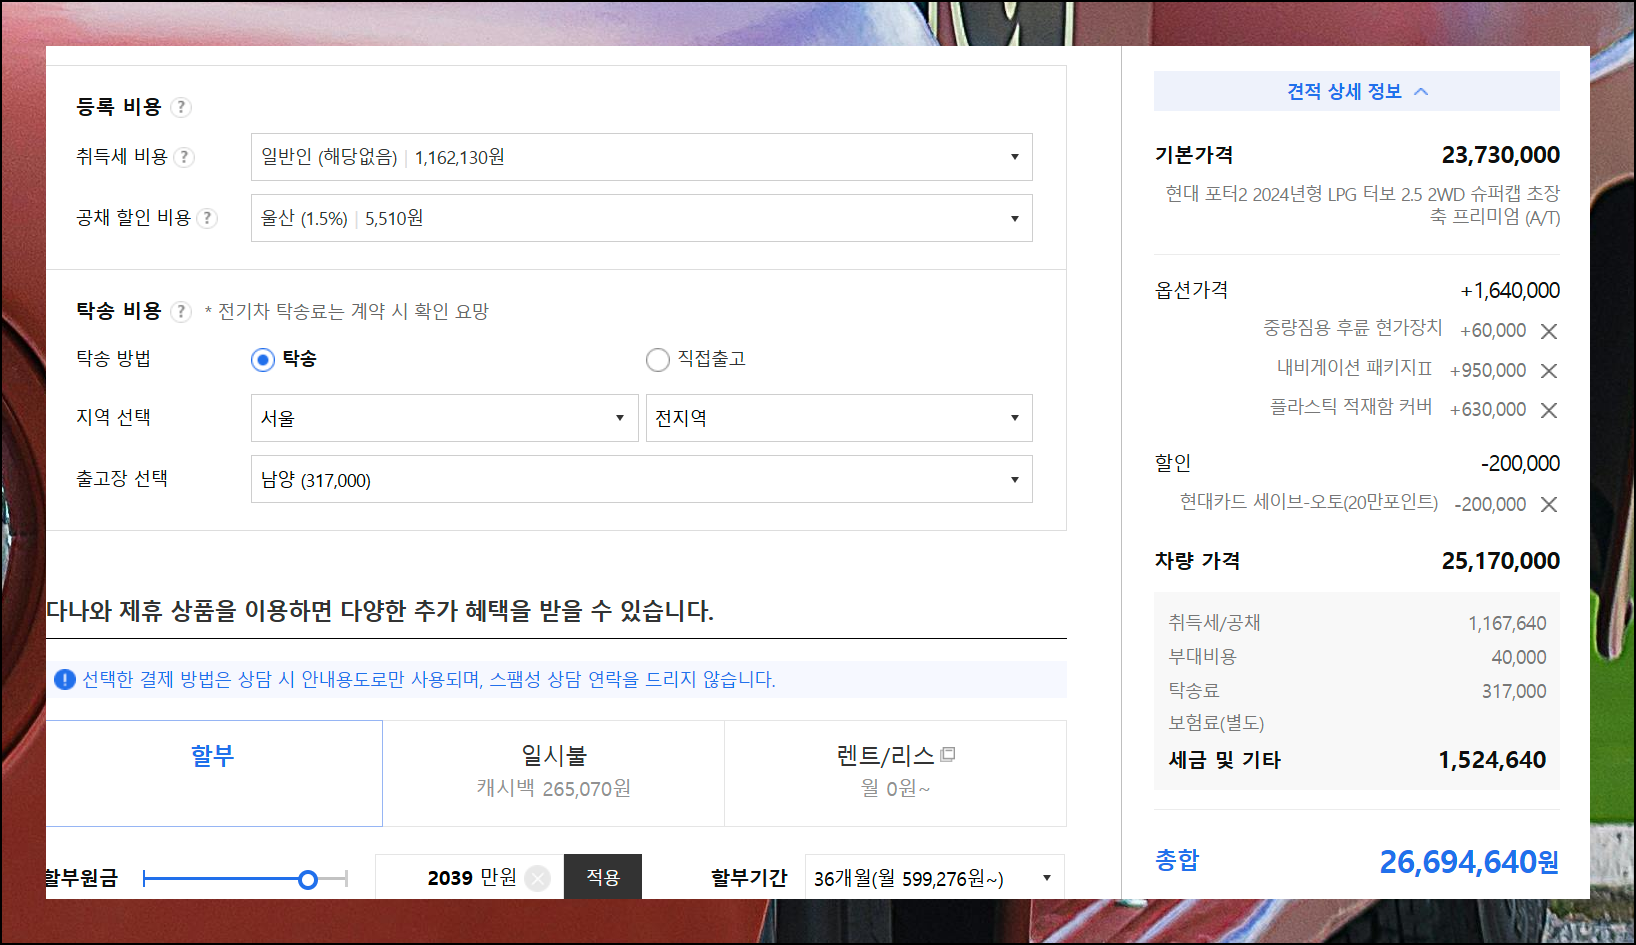Viewport: 1636px width, 945px height.
Task: Click the 취득세/공채 1,167,640 amount
Action: [x=1507, y=624]
